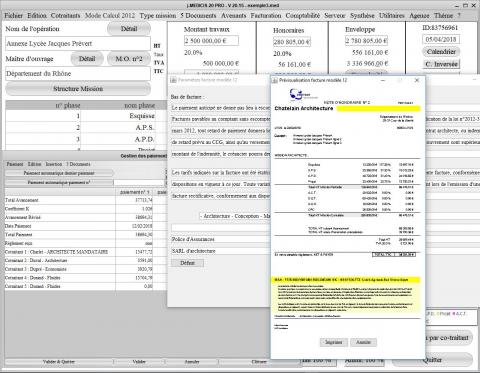Image resolution: width=480 pixels, height=373 pixels.
Task: Click the paiement n° 1 column header
Action: click(x=134, y=192)
